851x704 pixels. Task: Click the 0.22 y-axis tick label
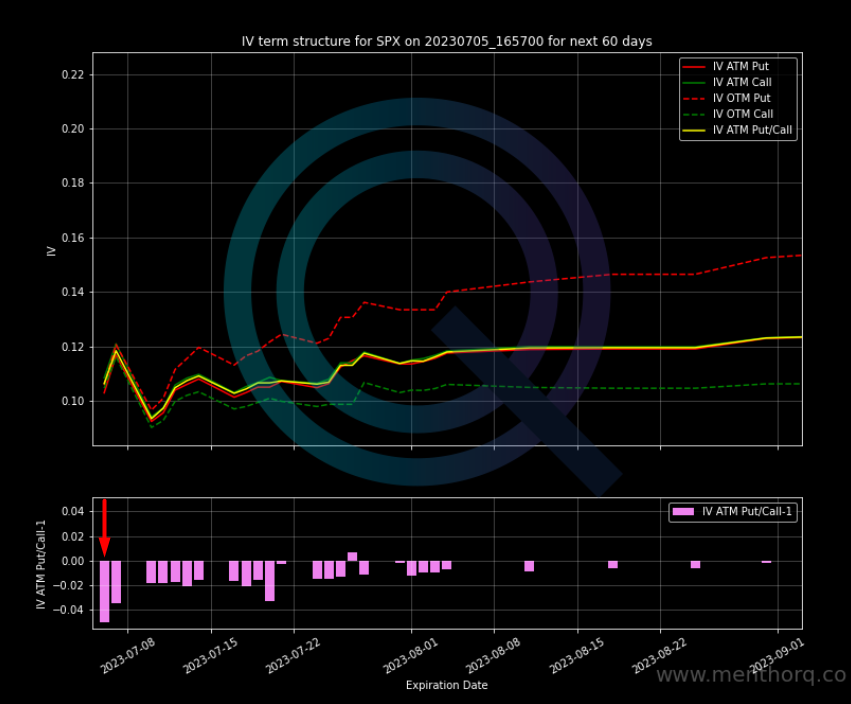(x=73, y=74)
